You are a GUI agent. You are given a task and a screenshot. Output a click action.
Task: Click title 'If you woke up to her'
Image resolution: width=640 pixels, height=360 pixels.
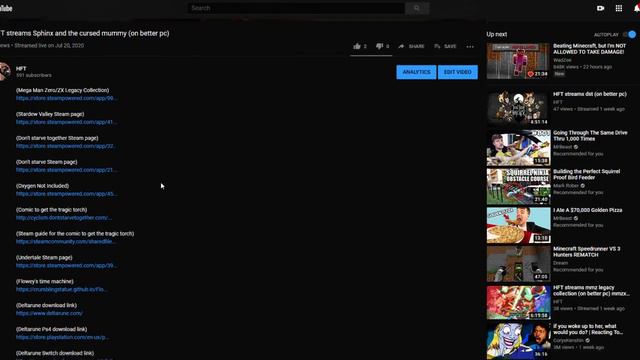[588, 329]
